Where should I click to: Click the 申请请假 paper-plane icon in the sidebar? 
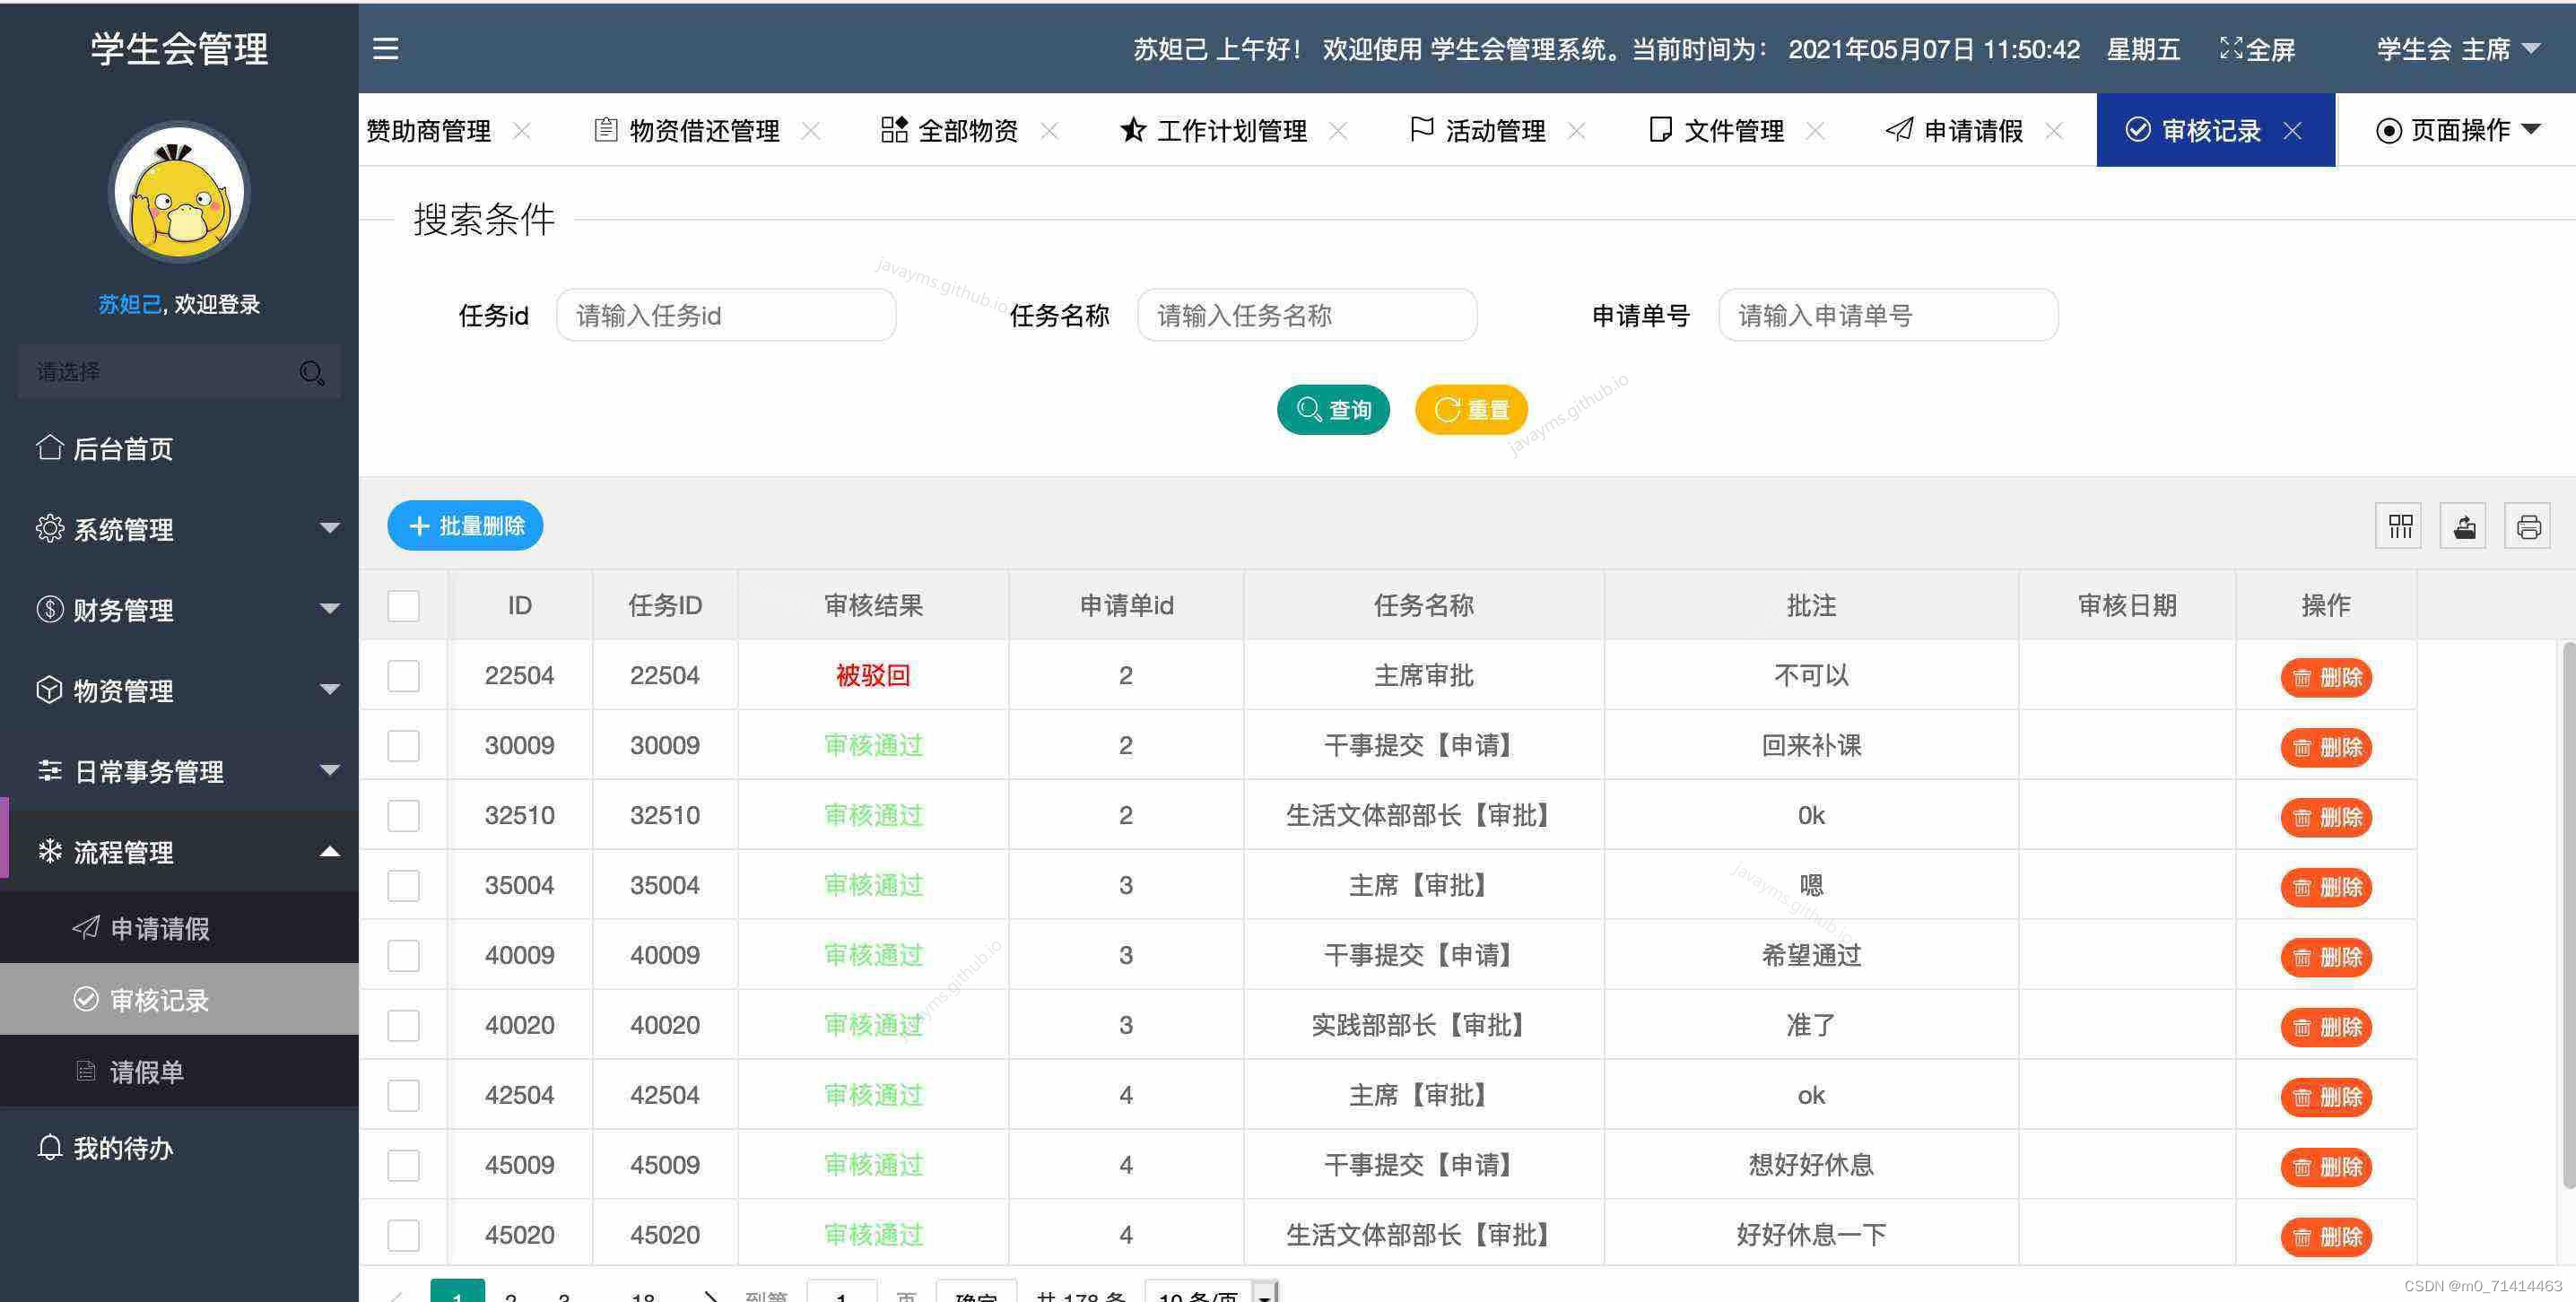(x=86, y=927)
